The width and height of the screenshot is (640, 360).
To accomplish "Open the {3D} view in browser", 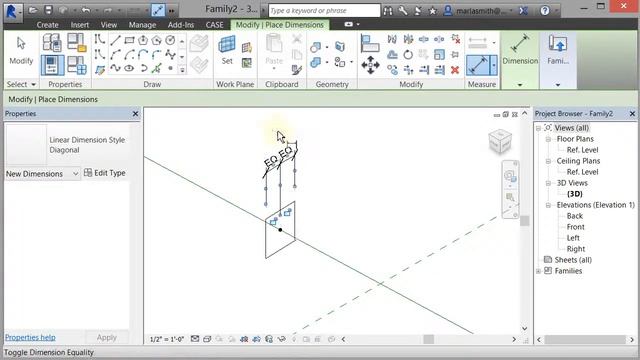I will click(x=574, y=194).
